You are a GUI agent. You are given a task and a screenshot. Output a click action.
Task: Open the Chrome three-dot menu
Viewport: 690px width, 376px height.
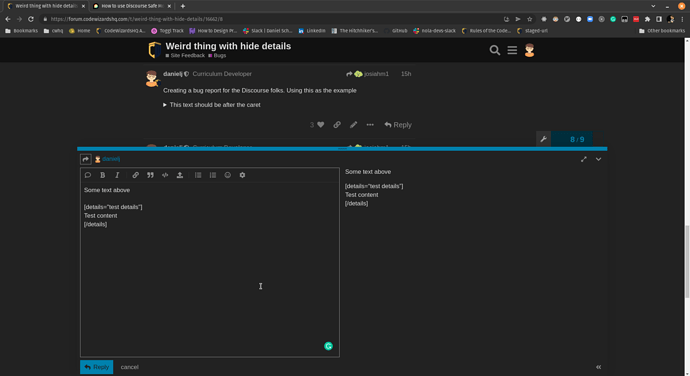point(682,19)
